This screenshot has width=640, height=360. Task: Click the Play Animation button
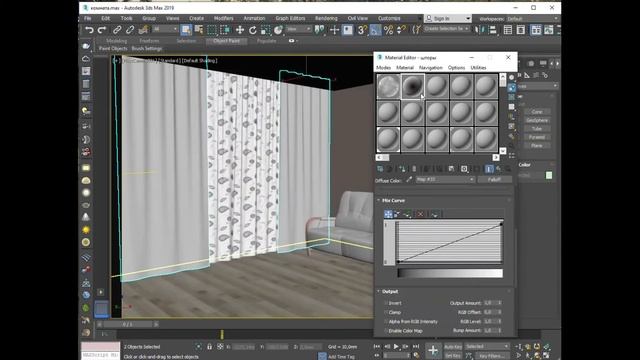click(x=396, y=347)
